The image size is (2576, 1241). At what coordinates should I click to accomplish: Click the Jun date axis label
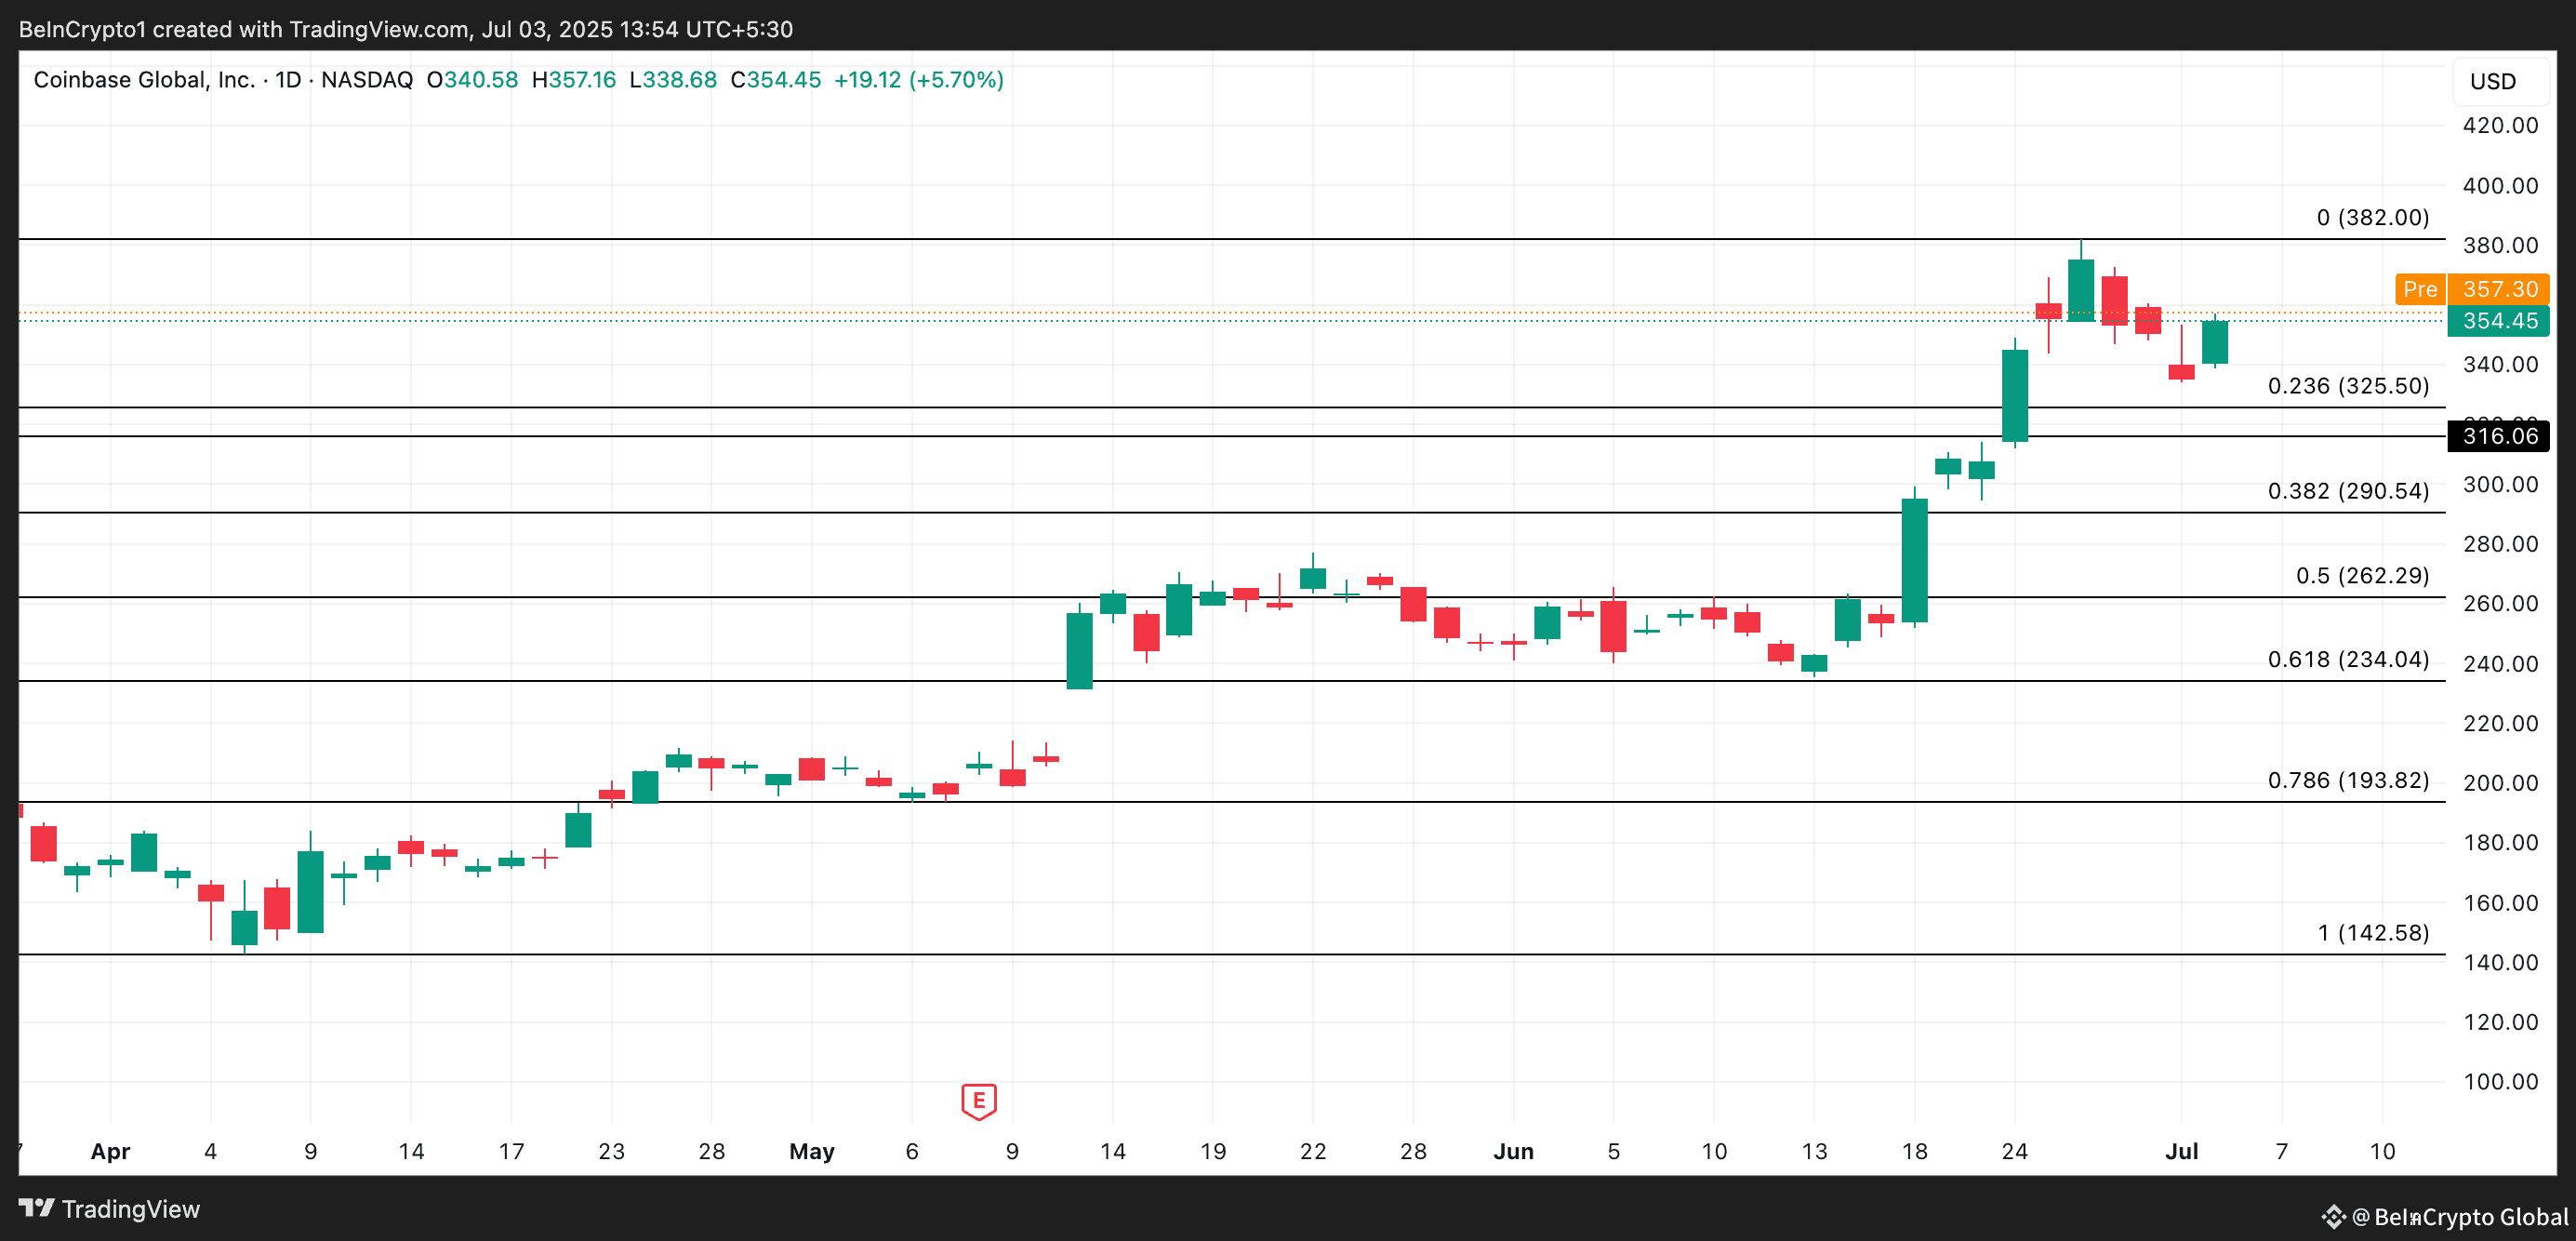(x=1513, y=1151)
